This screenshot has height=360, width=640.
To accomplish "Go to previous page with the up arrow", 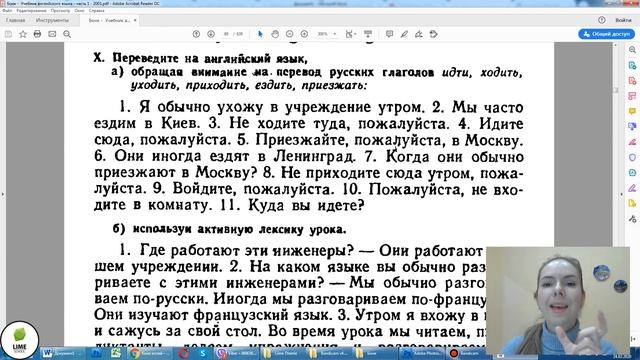I will (196, 34).
